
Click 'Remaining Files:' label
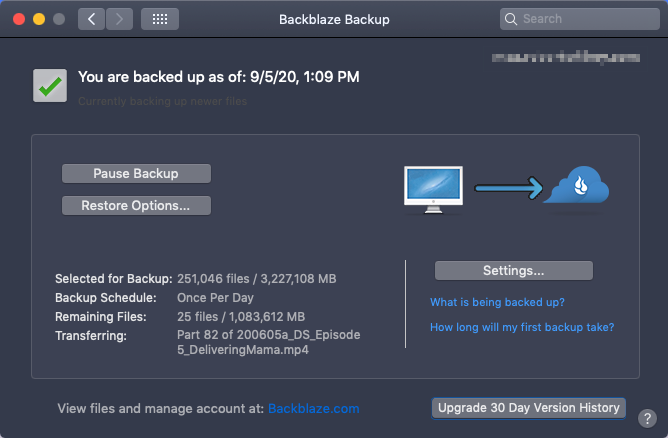[101, 317]
